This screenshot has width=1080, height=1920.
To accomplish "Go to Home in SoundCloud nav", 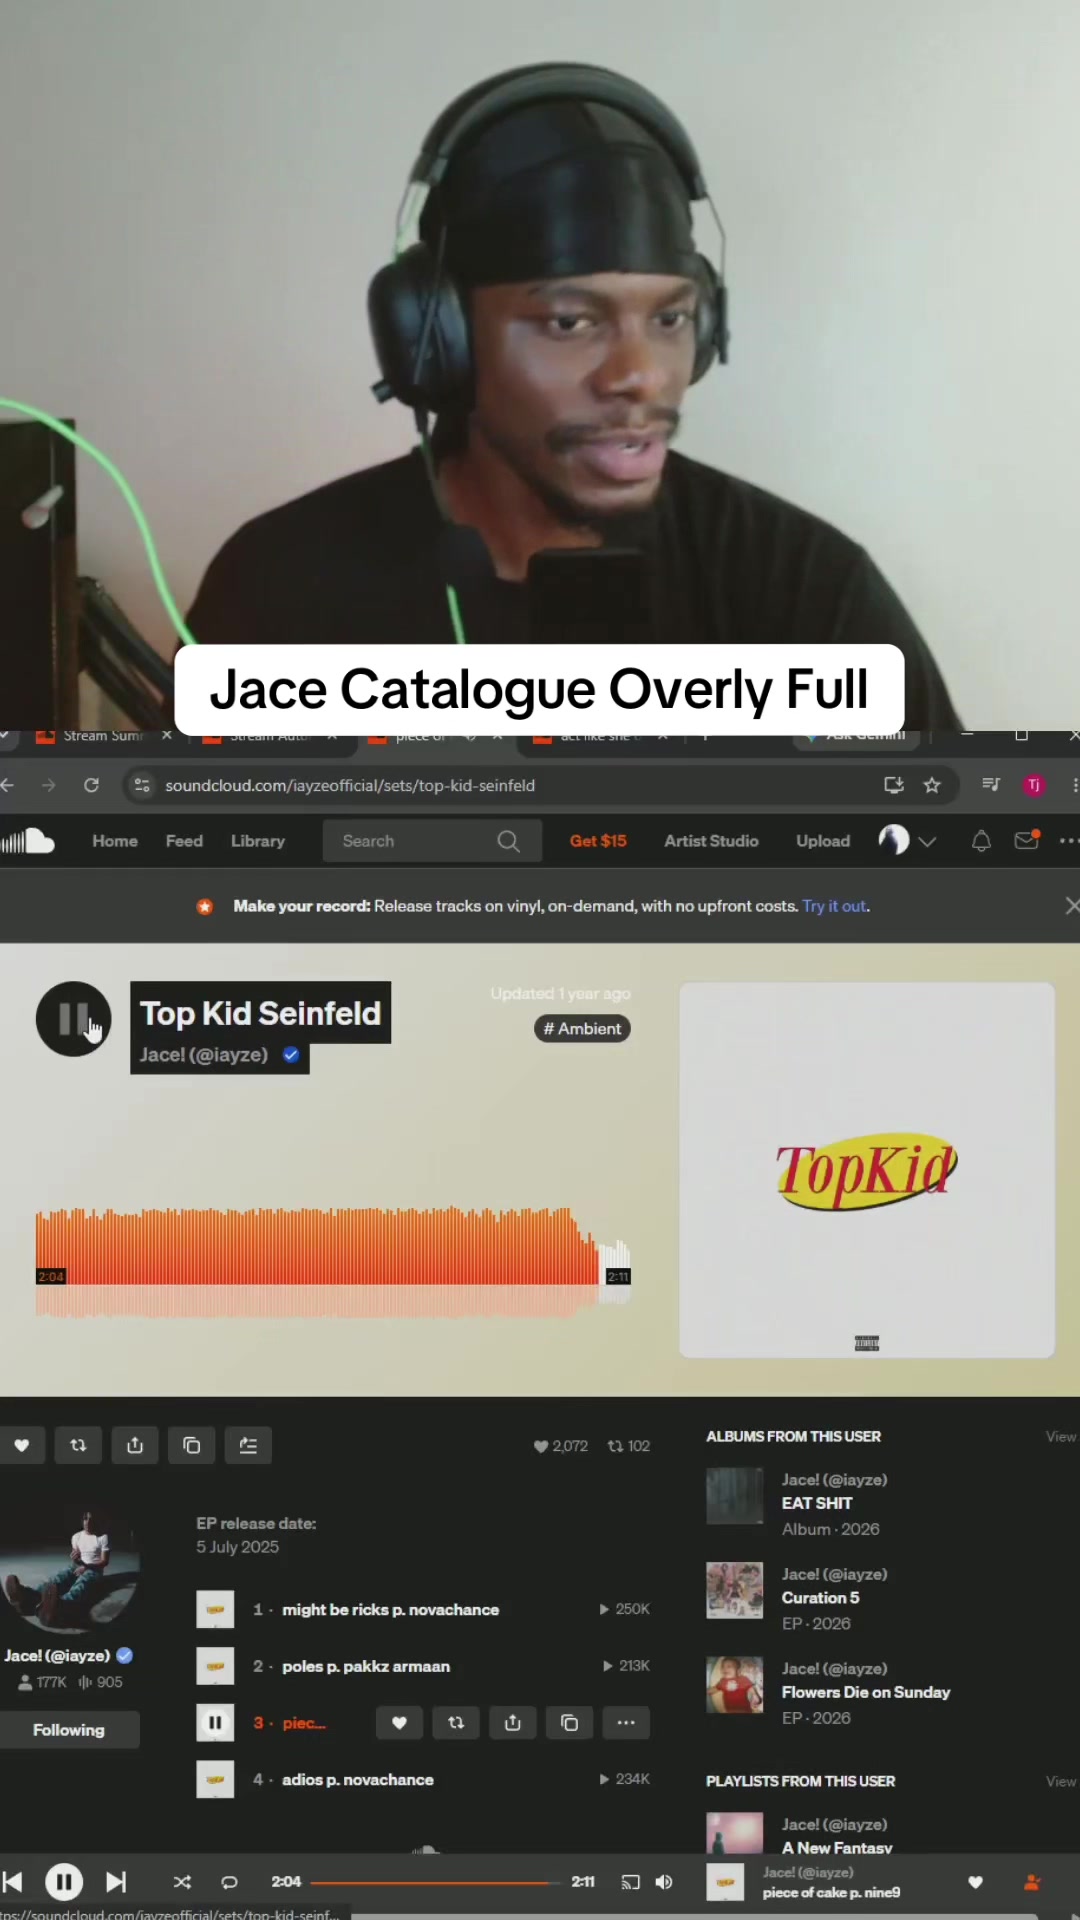I will [115, 841].
